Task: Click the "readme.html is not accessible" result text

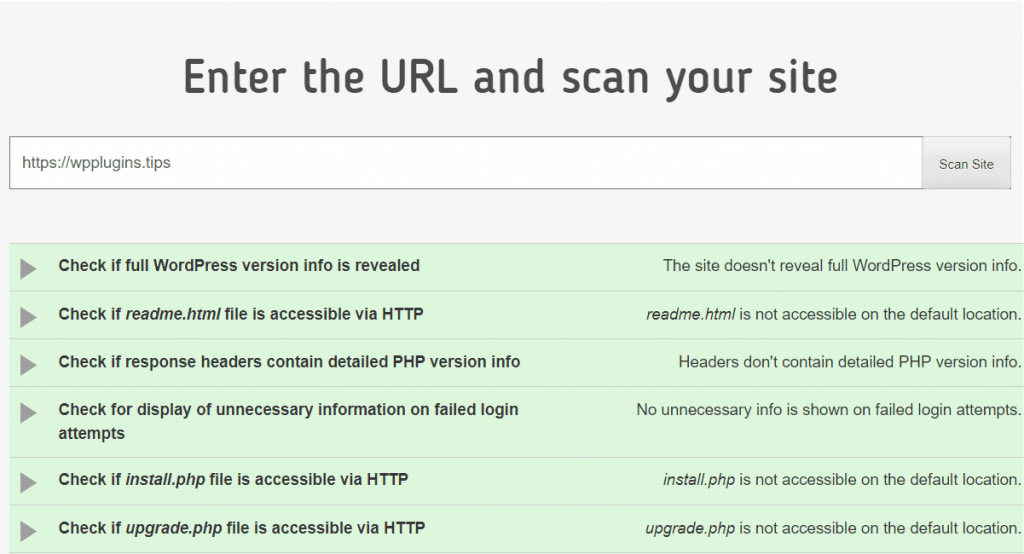Action: click(833, 314)
